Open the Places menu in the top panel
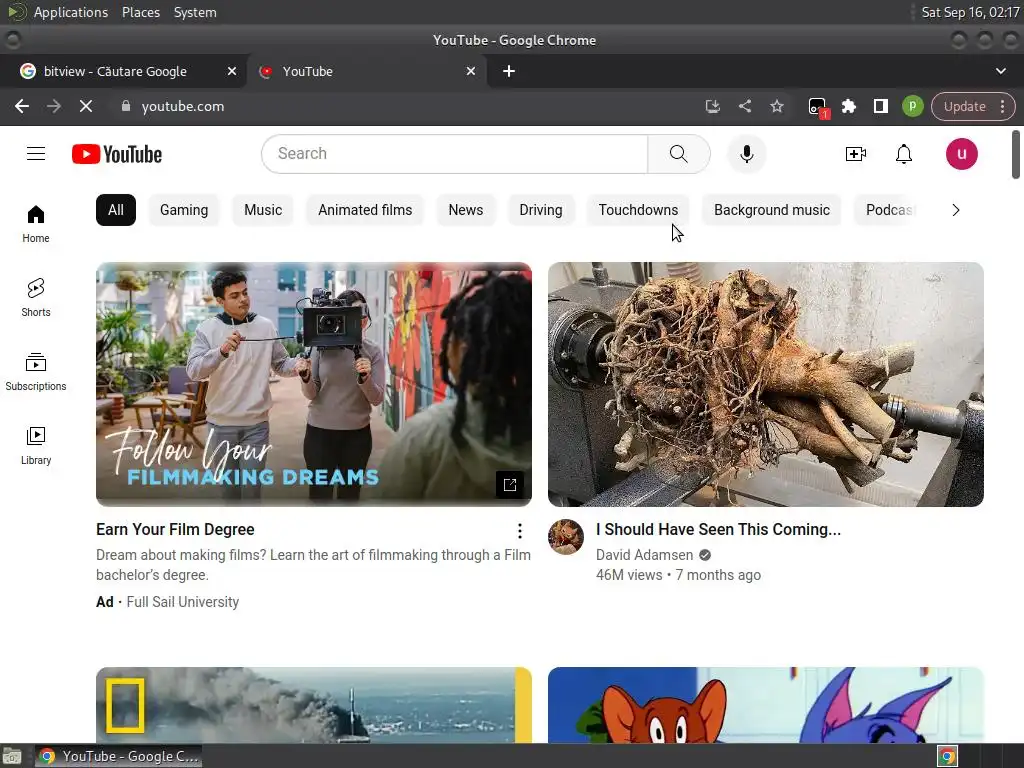 (141, 12)
